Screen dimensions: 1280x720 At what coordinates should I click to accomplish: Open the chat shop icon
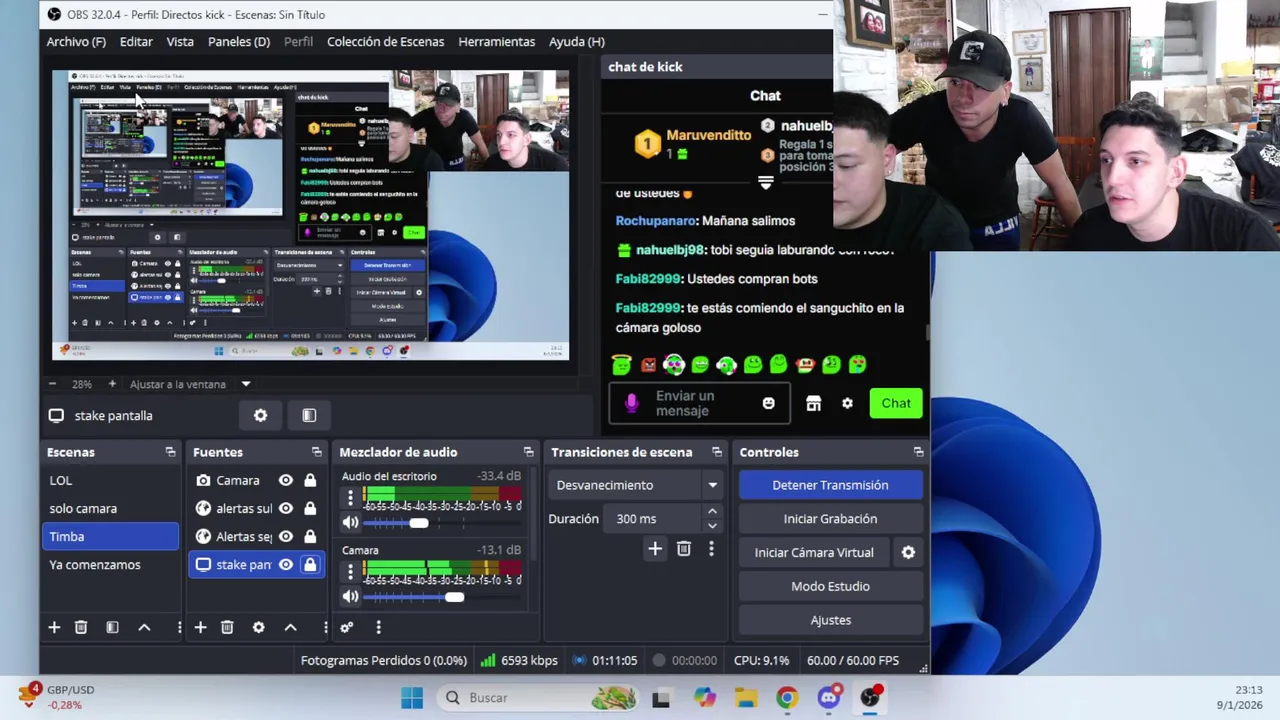pyautogui.click(x=813, y=403)
